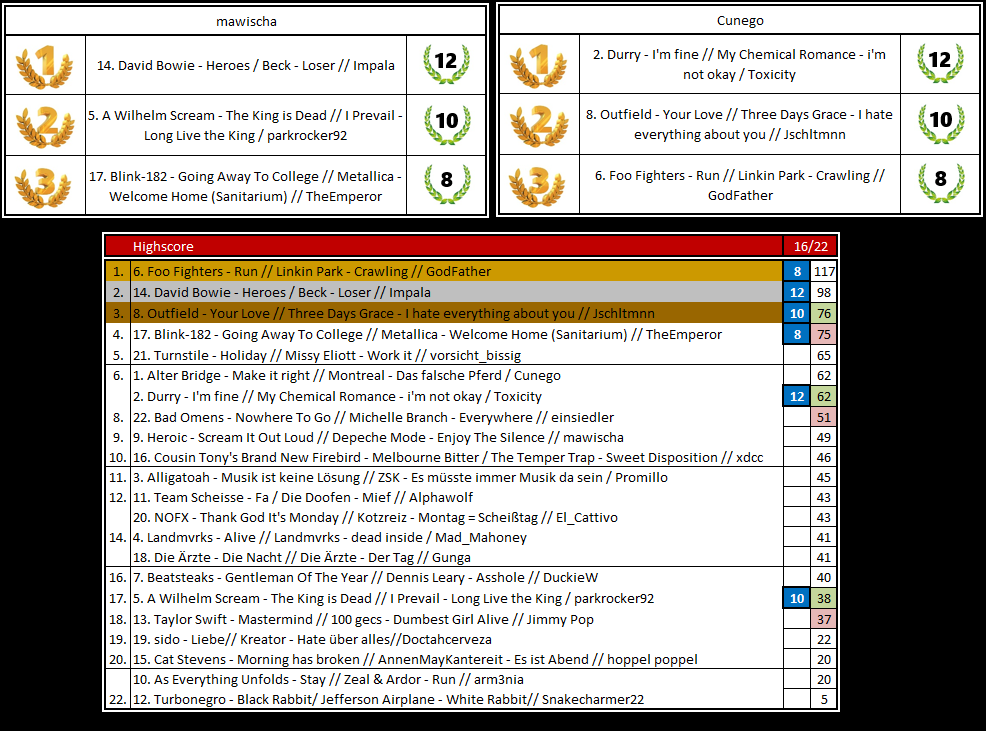Select Durry - I'm fine entry in Cunego's table
The image size is (986, 731).
tap(740, 65)
